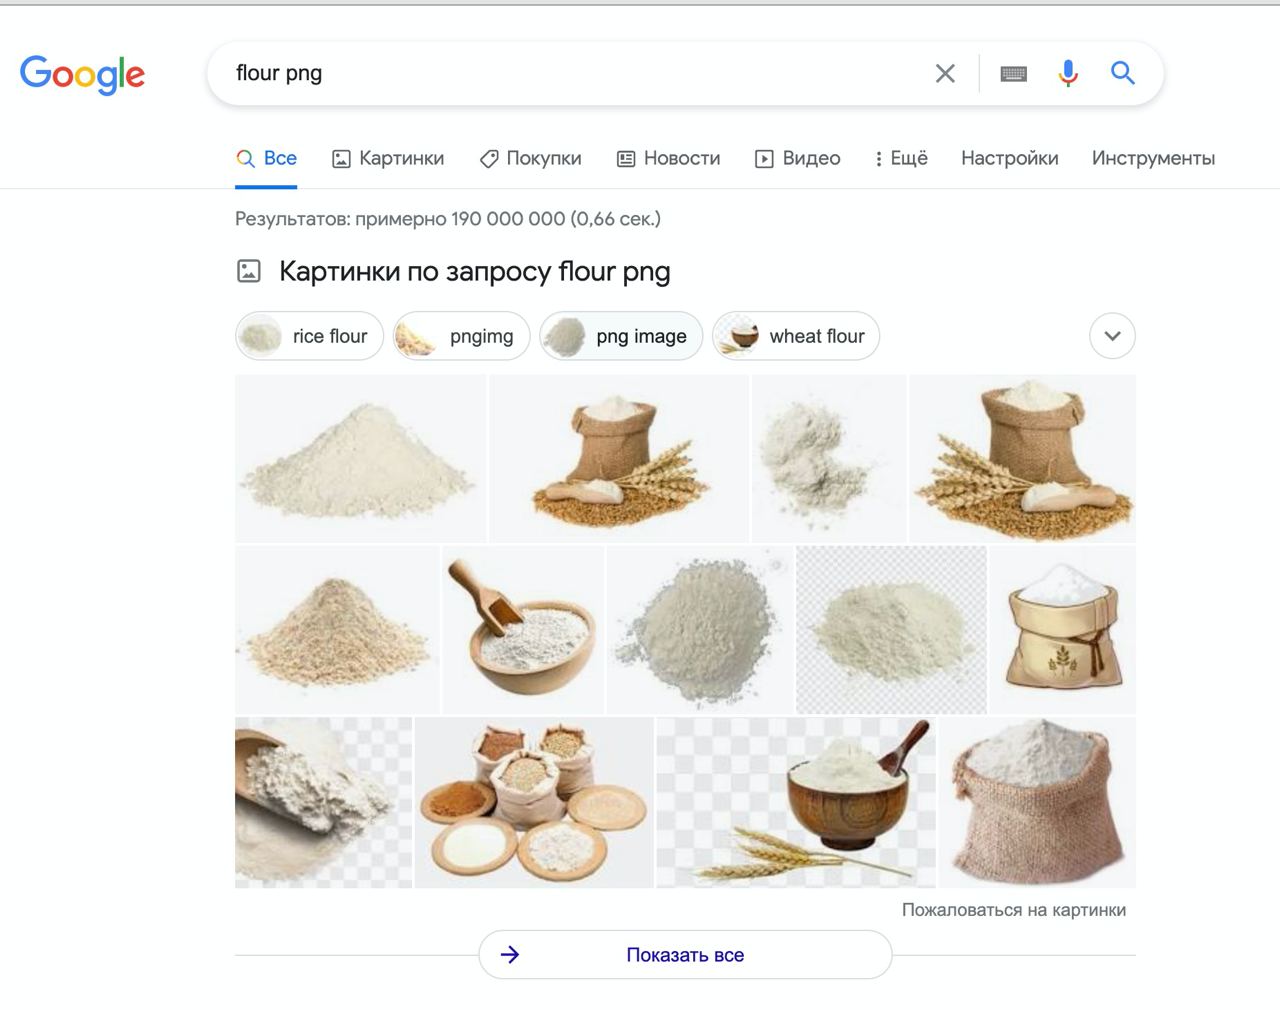Open the Видео tab
This screenshot has height=1010, width=1280.
click(797, 158)
